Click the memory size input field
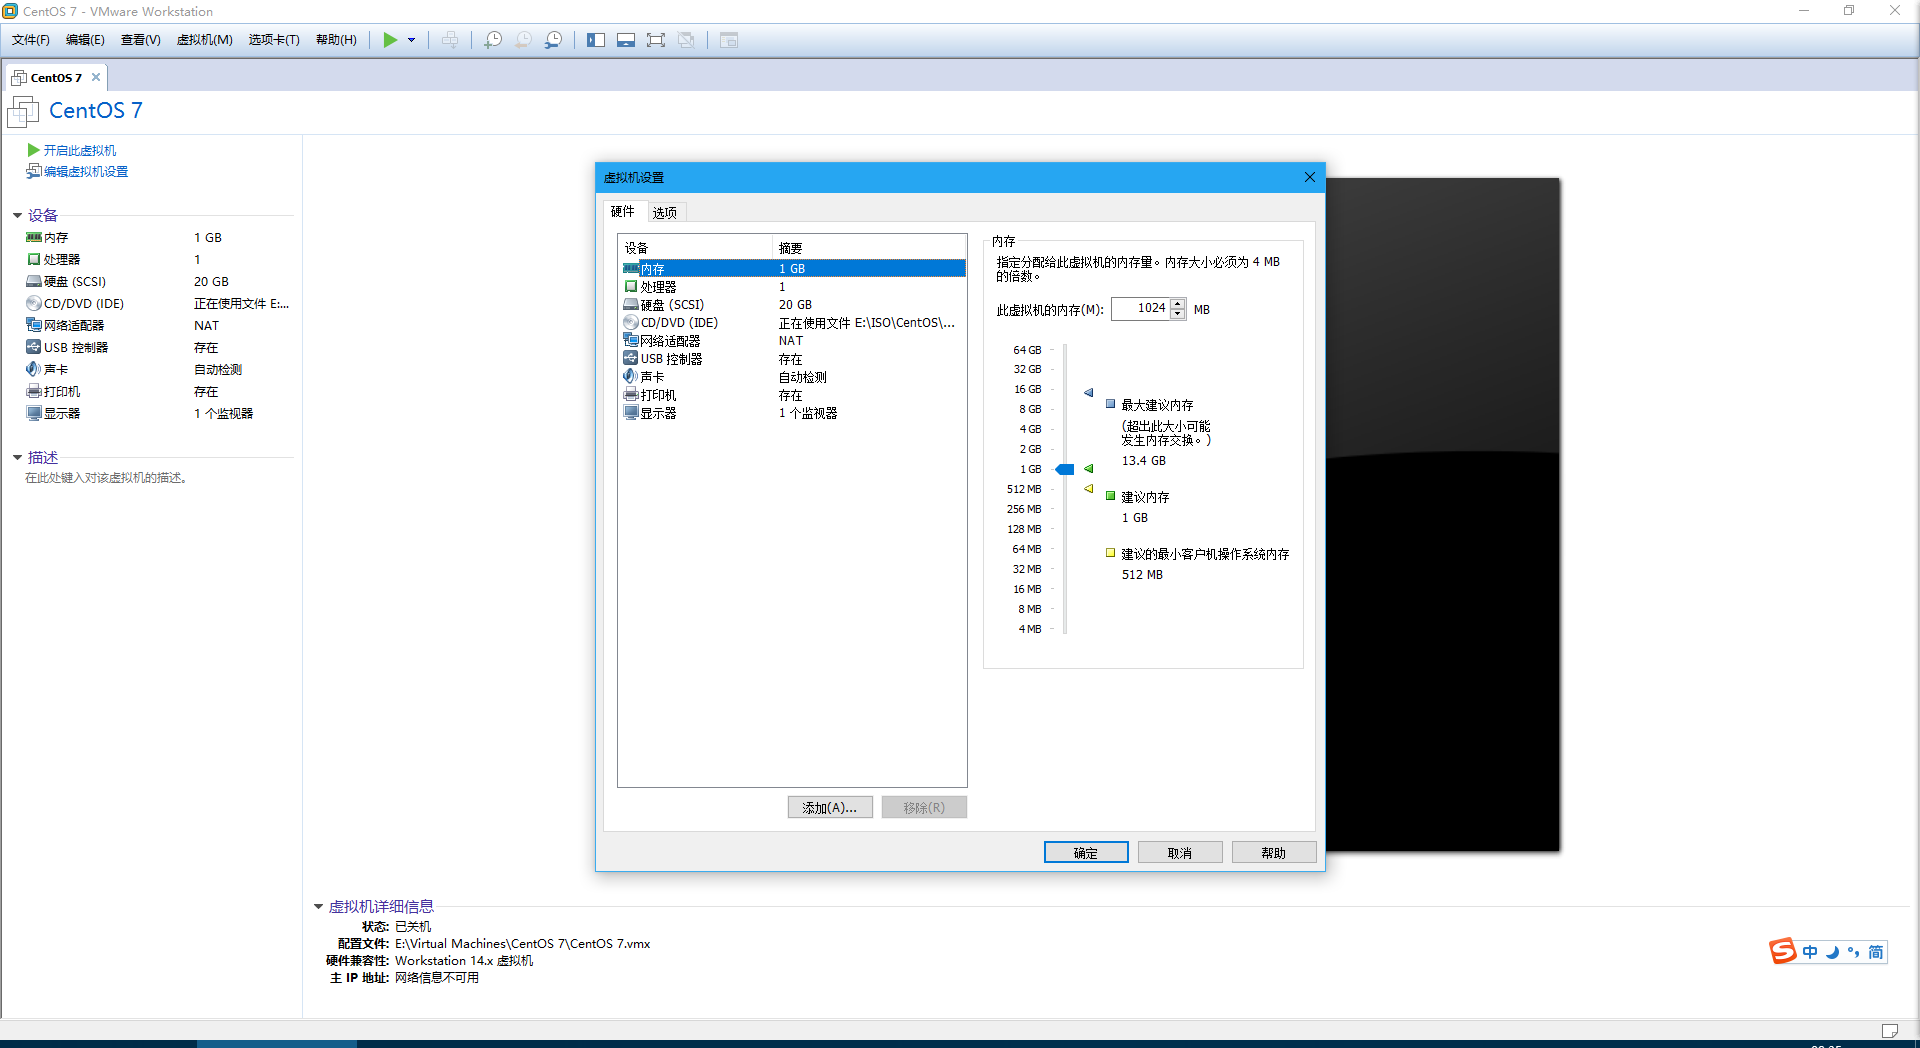The image size is (1920, 1048). coord(1140,309)
